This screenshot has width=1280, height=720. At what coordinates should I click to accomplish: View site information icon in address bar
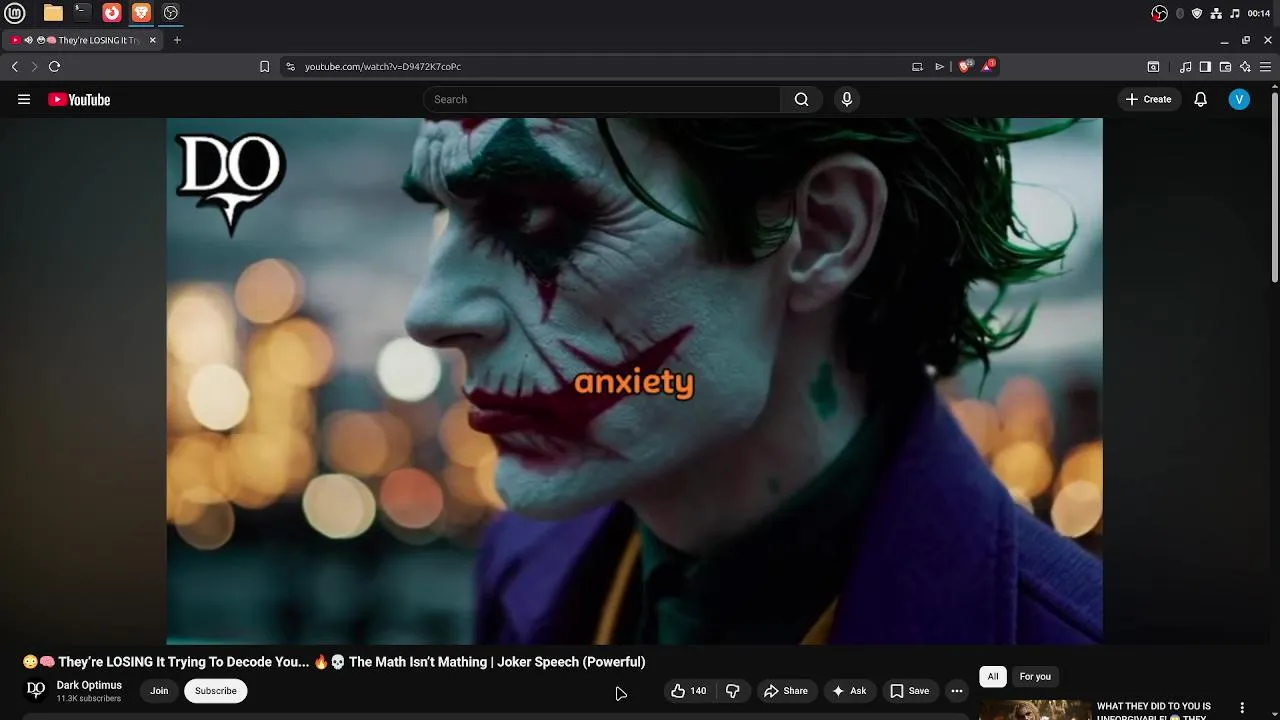[290, 66]
